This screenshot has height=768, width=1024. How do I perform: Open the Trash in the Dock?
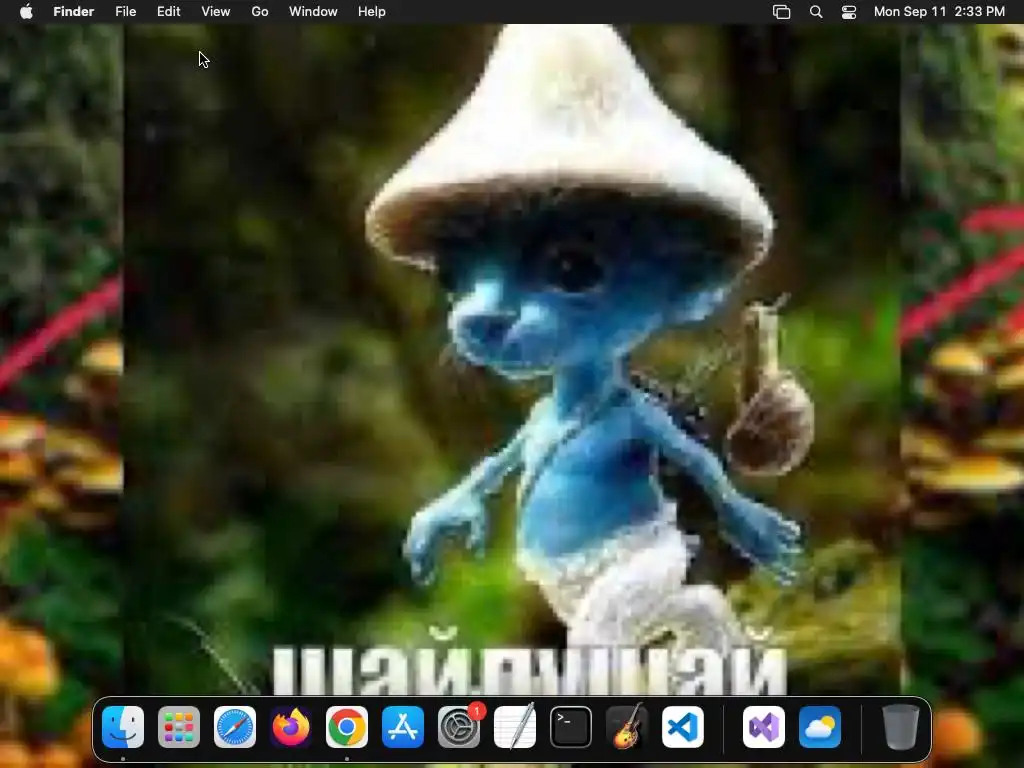(x=901, y=727)
